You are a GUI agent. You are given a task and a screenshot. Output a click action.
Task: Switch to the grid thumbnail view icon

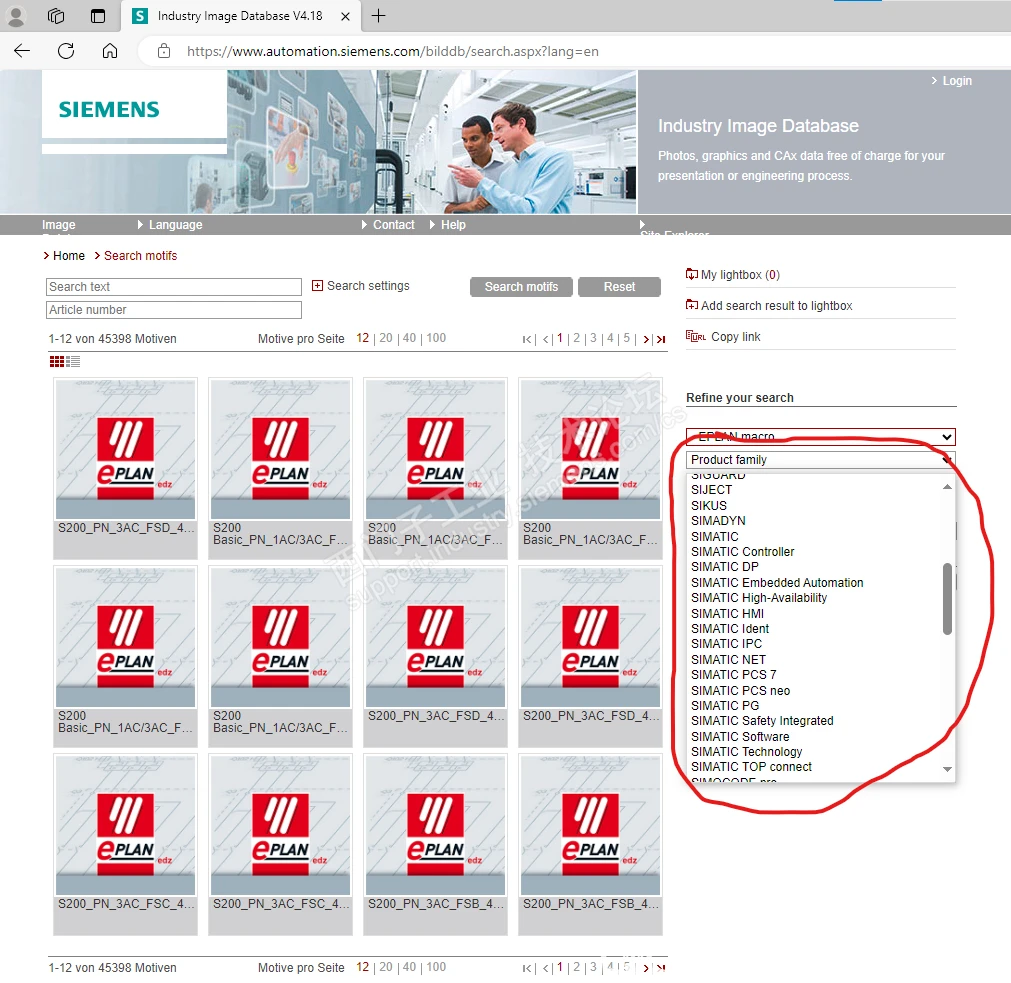pos(57,362)
